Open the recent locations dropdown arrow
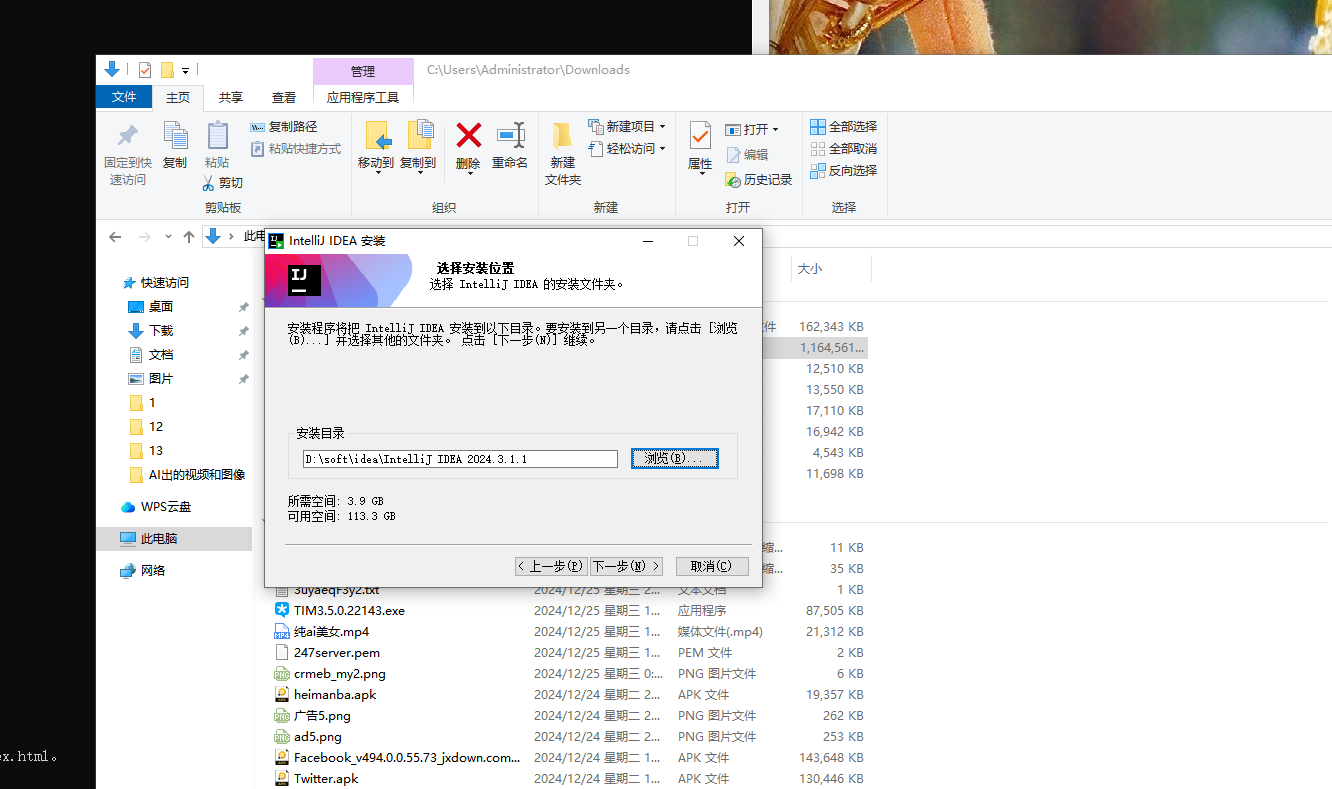The image size is (1332, 789). click(x=169, y=238)
